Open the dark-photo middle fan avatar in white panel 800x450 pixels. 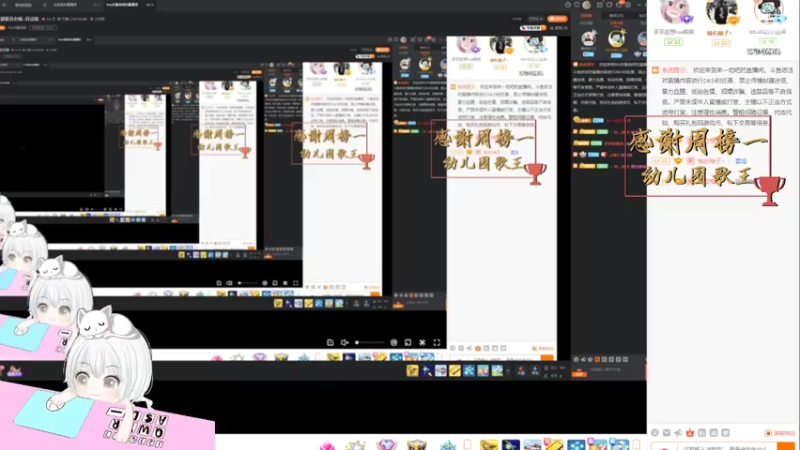[721, 12]
